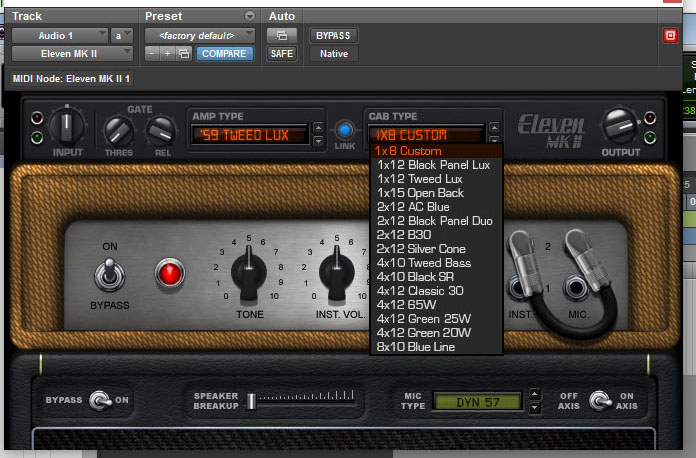Image resolution: width=696 pixels, height=458 pixels.
Task: Click the INST. VOL. knob
Action: coord(336,274)
